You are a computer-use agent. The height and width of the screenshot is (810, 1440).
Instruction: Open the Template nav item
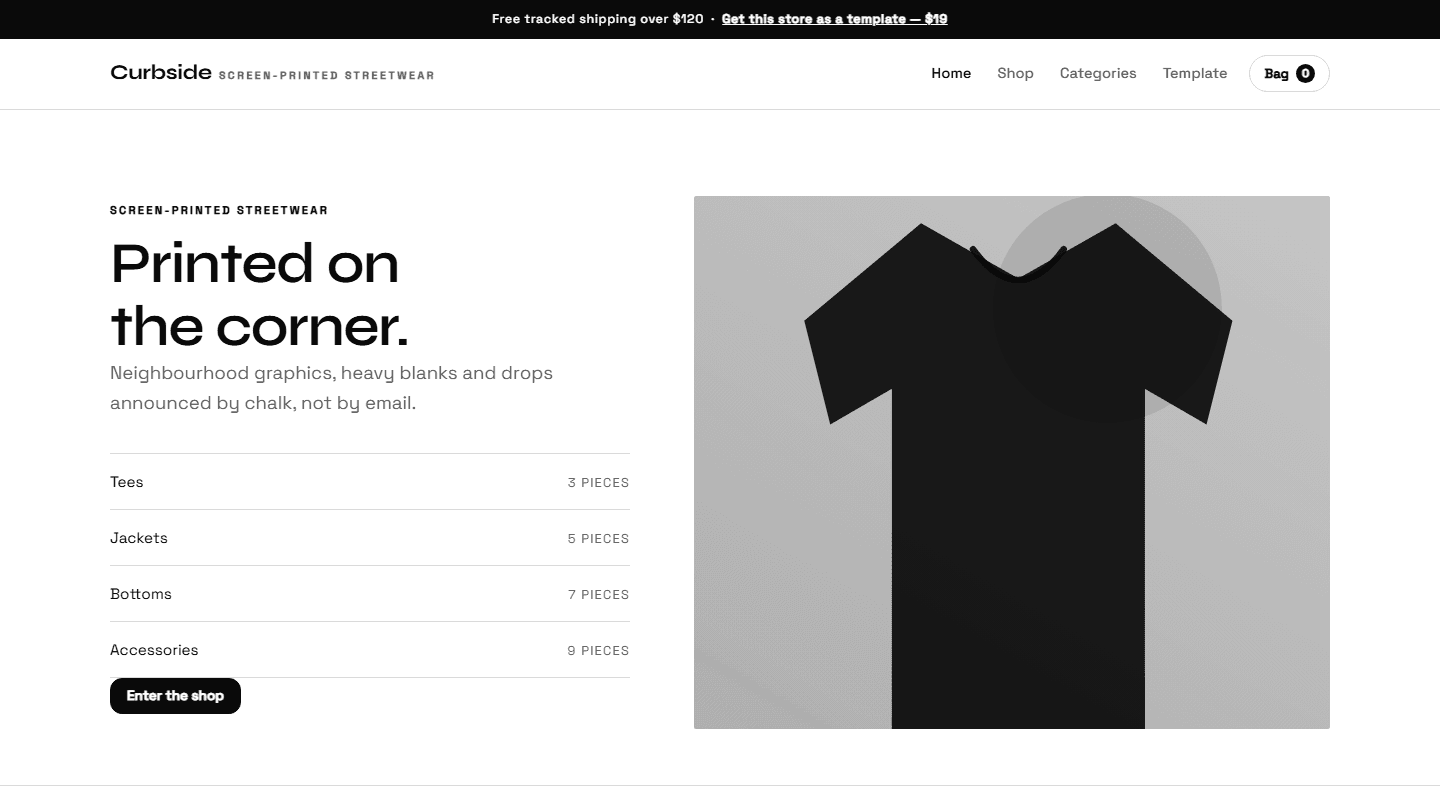(1195, 73)
